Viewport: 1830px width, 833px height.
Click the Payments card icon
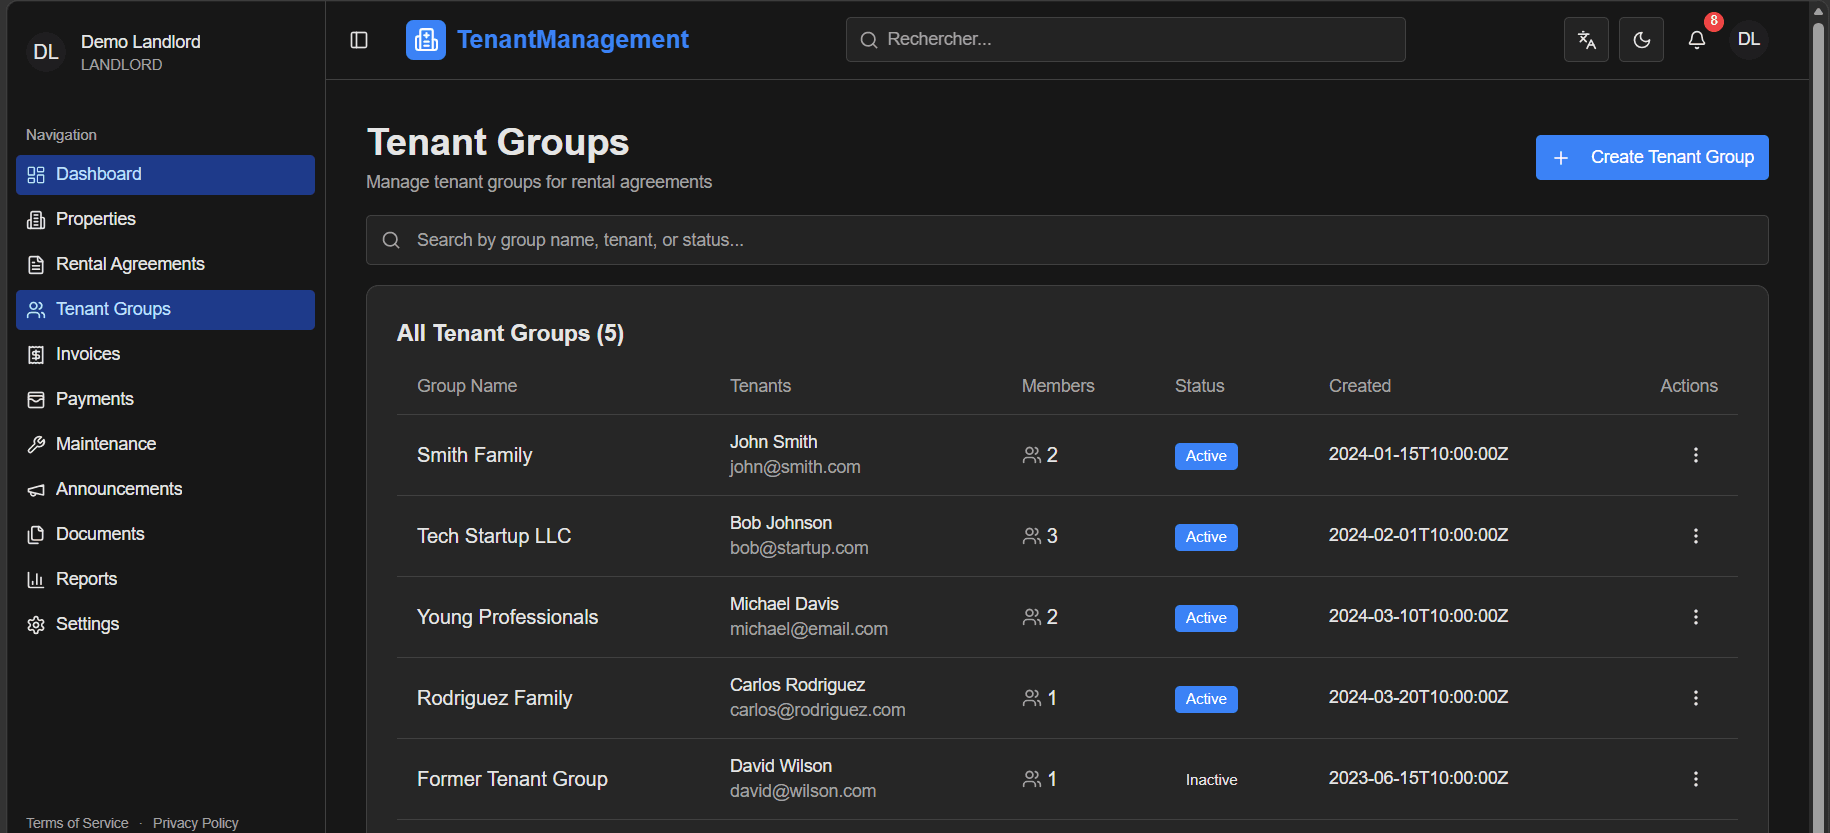click(36, 400)
